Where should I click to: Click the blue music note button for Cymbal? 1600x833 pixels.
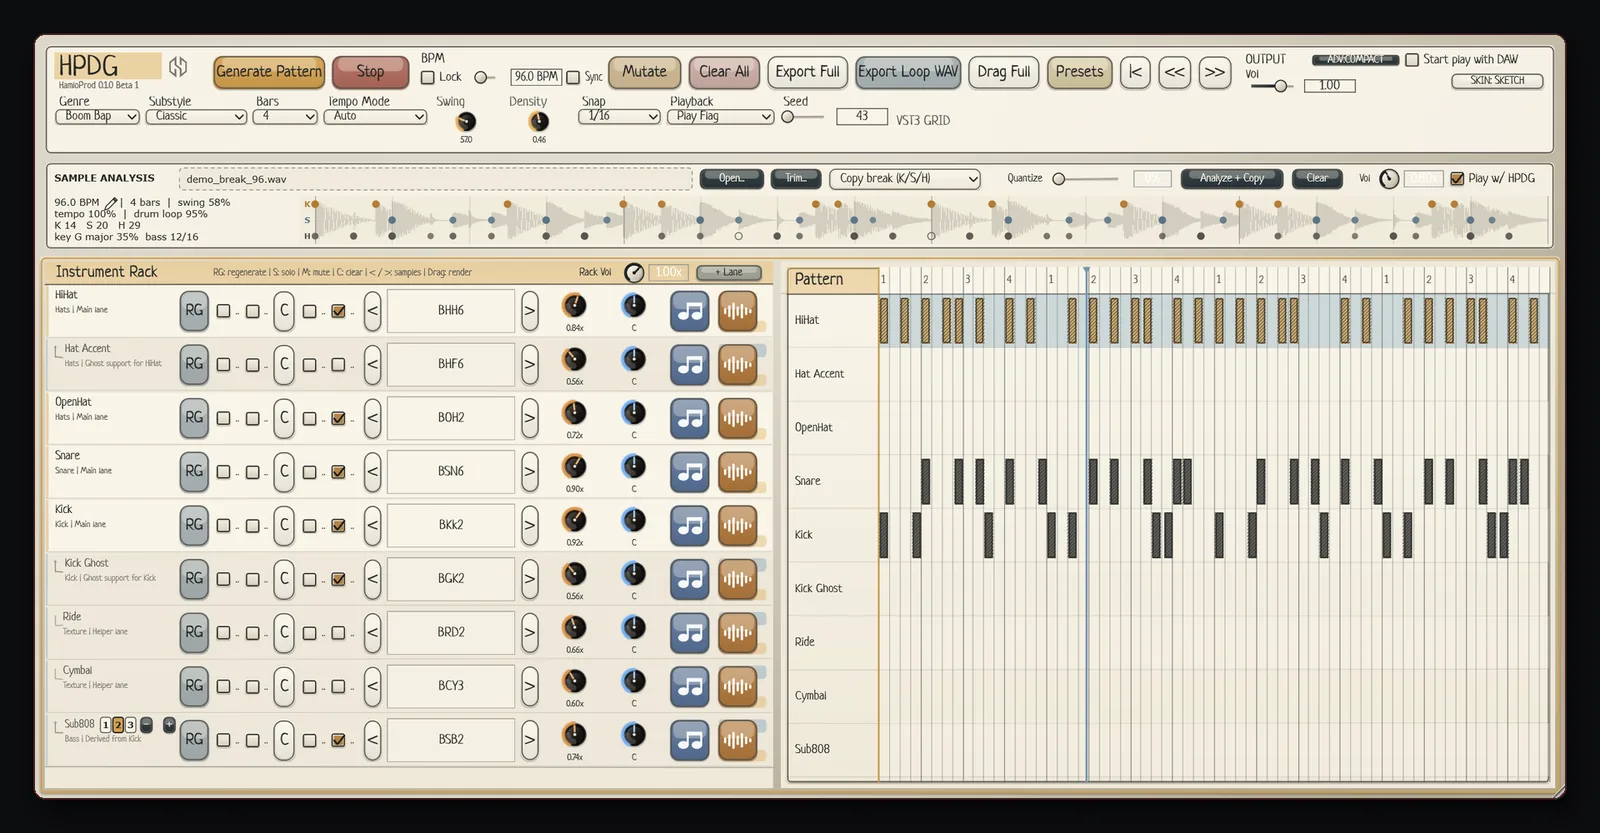690,686
